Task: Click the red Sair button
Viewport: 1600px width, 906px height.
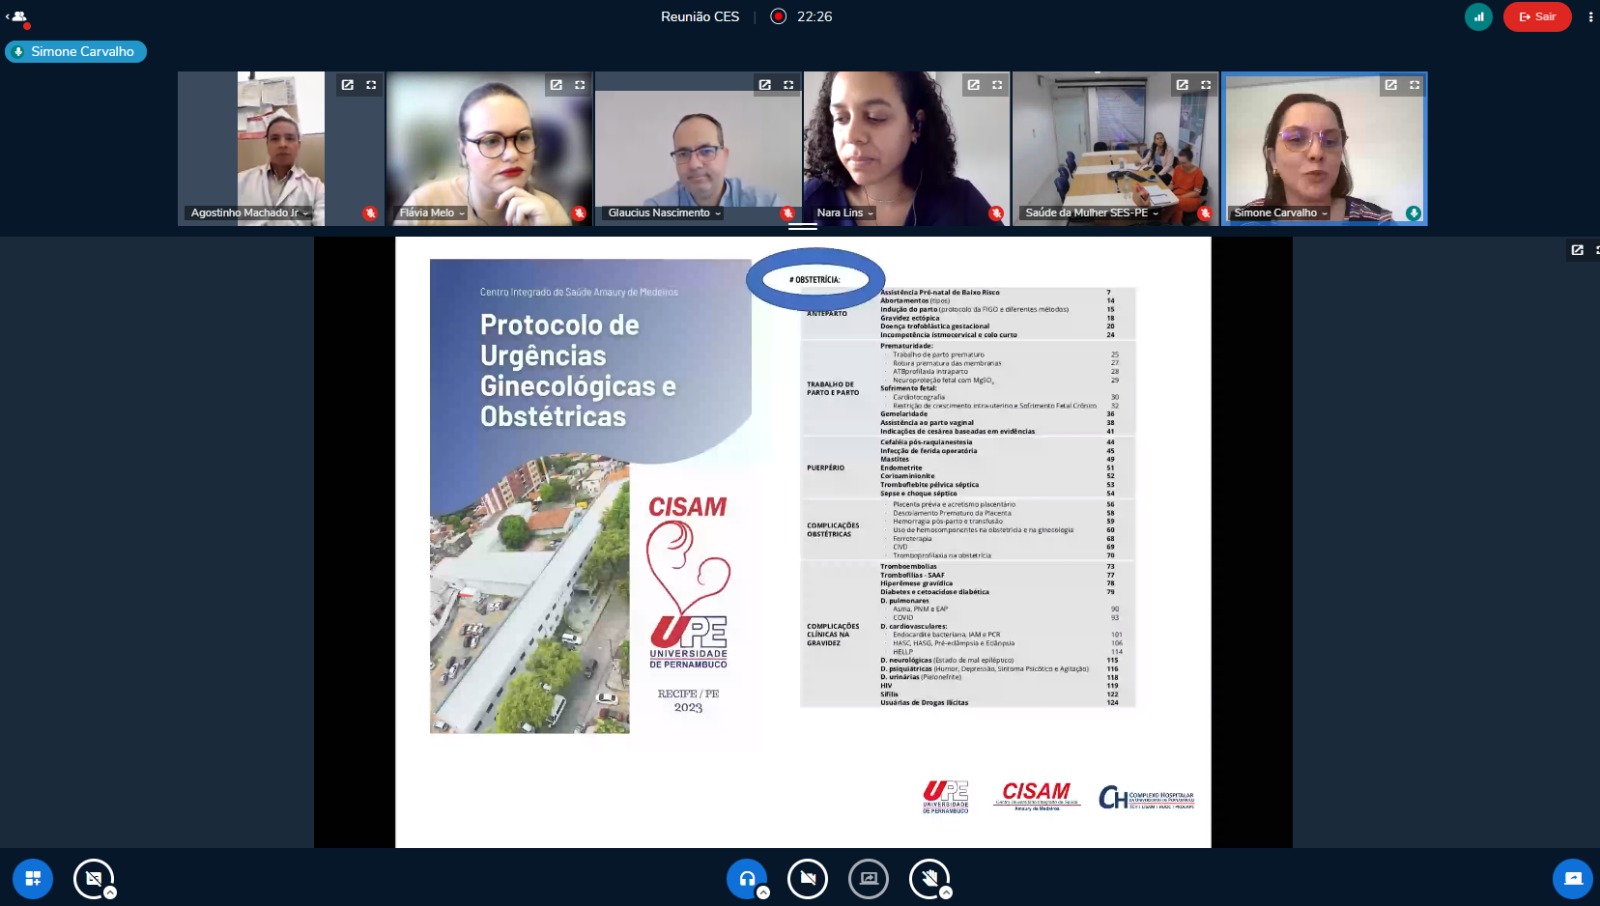Action: (1537, 17)
